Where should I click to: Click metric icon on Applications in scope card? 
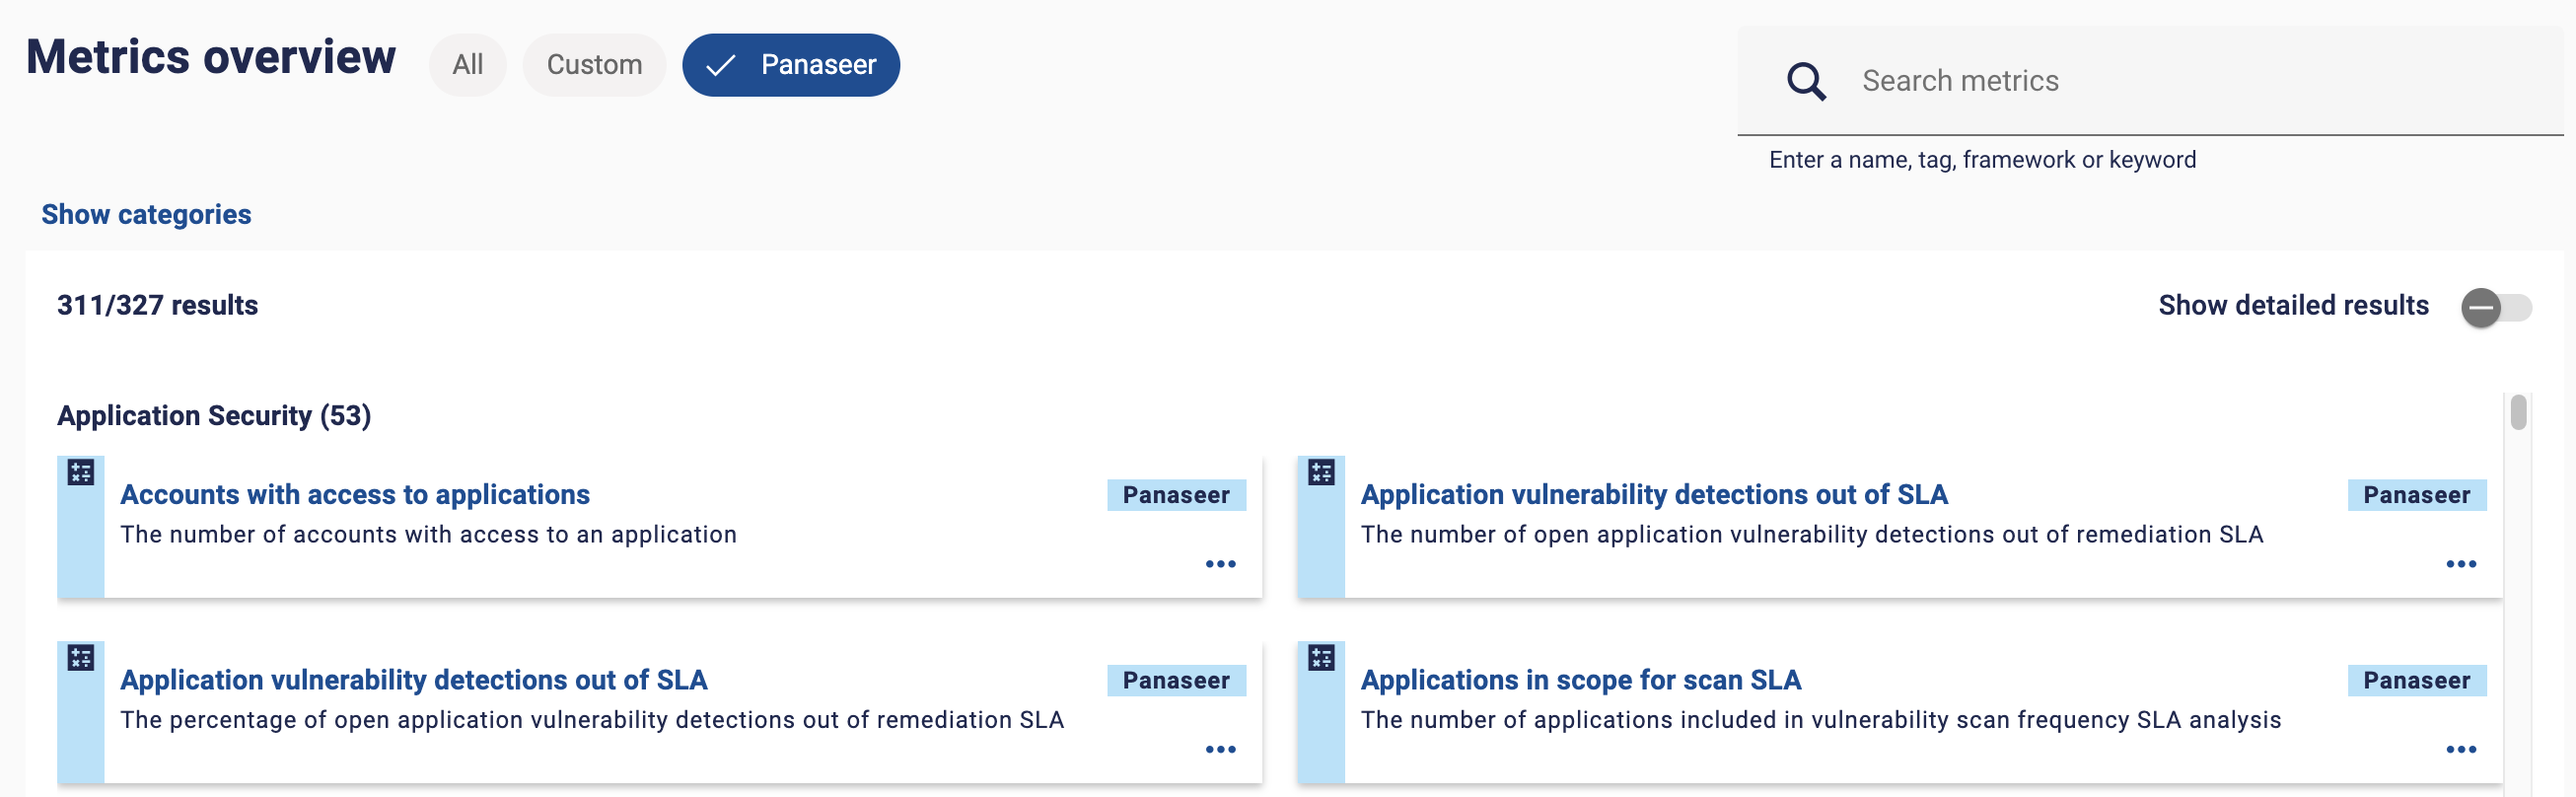pos(1321,657)
